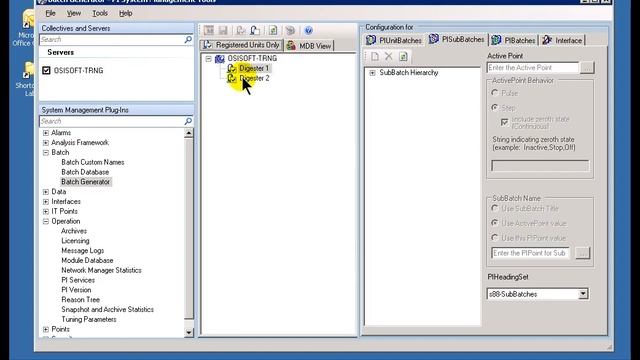This screenshot has width=640, height=360.
Task: Open the View menu
Action: pos(74,13)
